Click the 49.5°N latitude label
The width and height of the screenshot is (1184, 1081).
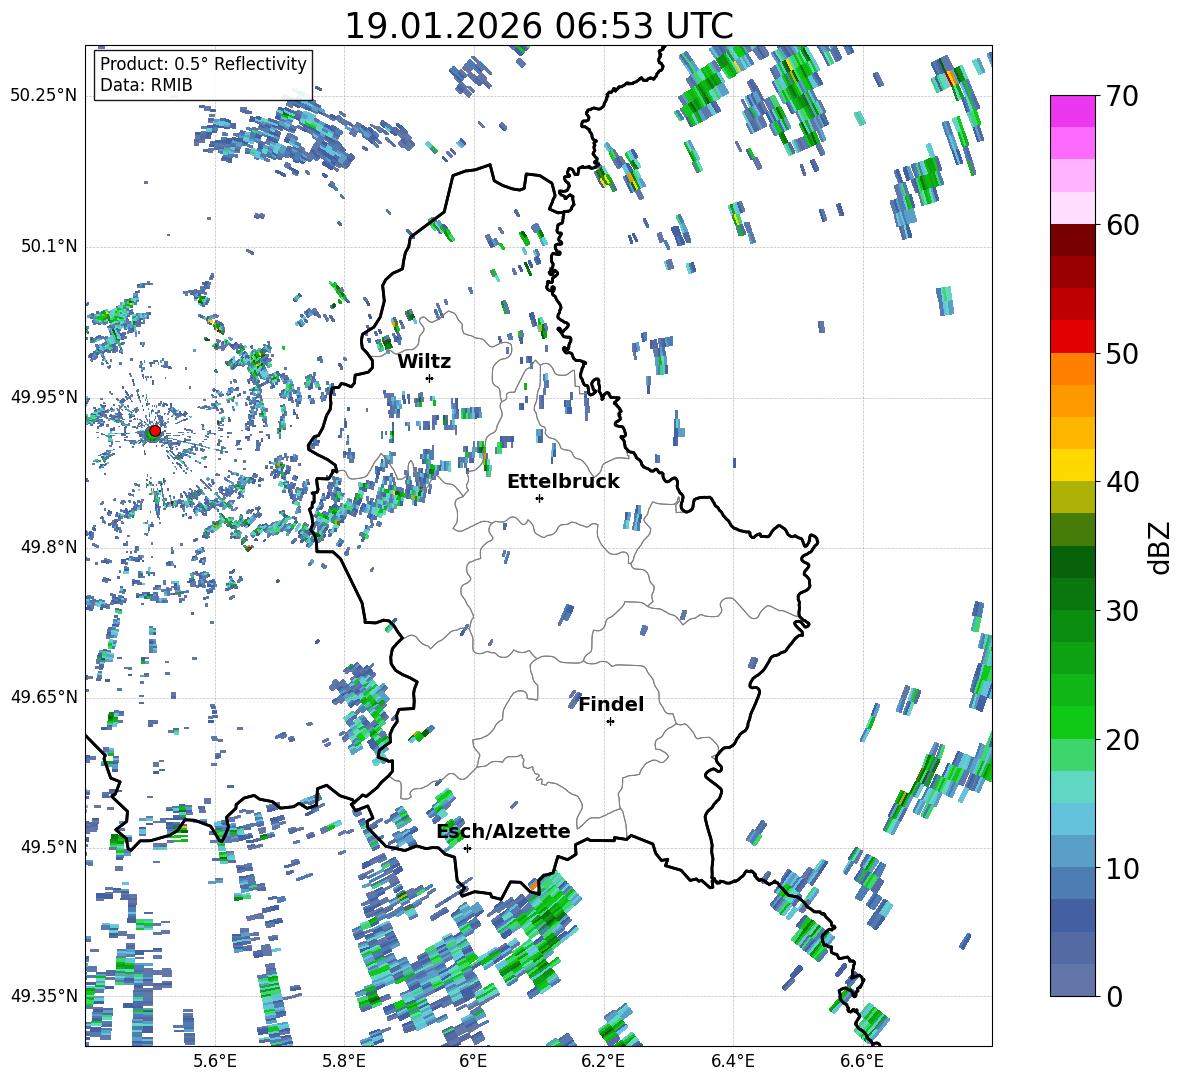49,846
